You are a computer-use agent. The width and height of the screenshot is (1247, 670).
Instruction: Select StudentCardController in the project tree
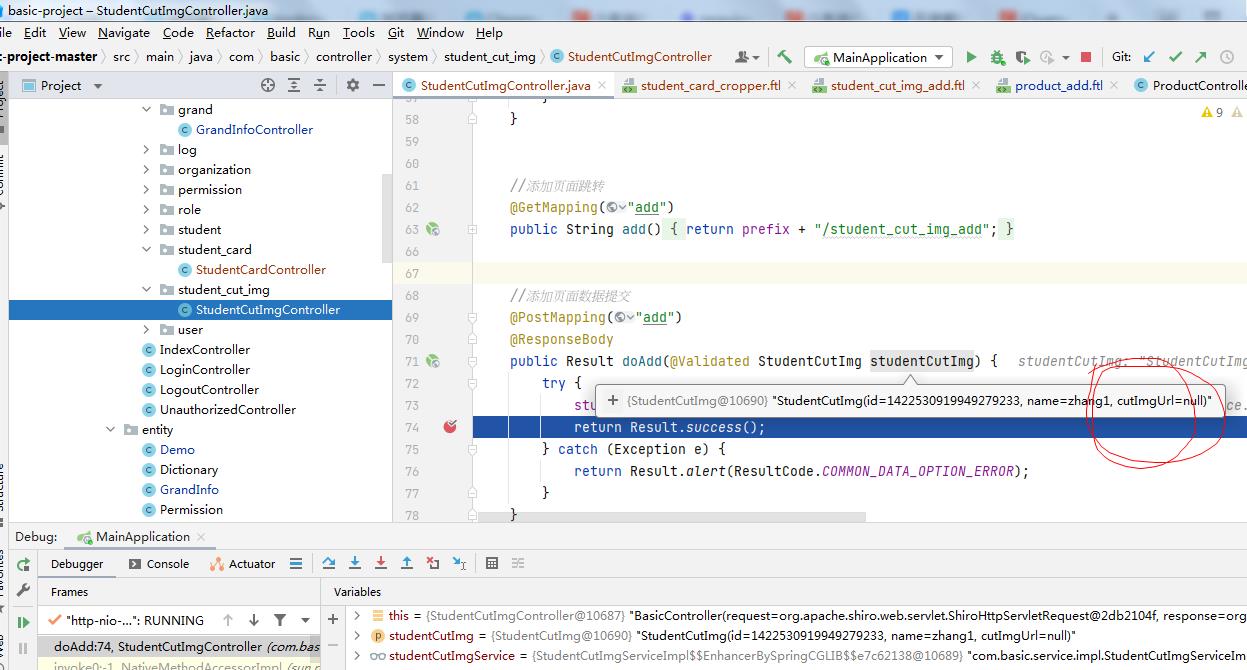261,270
